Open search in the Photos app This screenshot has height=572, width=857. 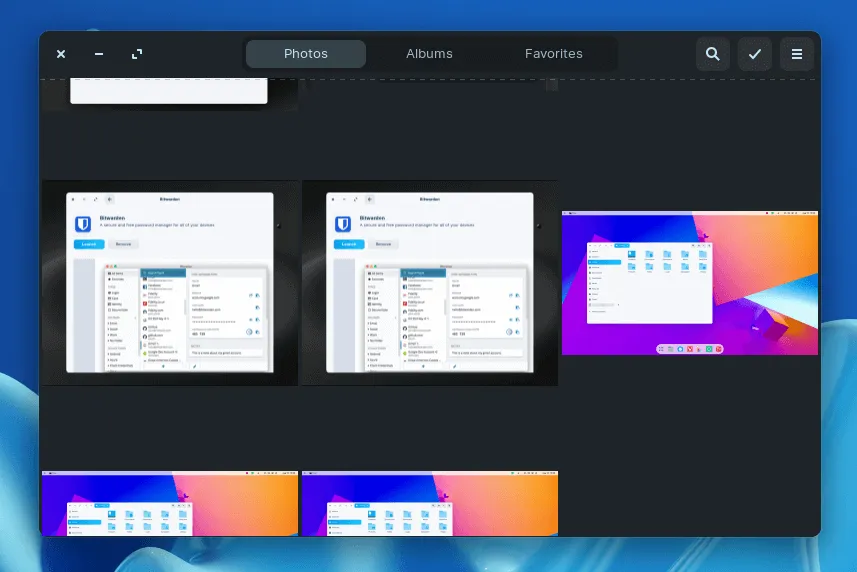tap(712, 54)
